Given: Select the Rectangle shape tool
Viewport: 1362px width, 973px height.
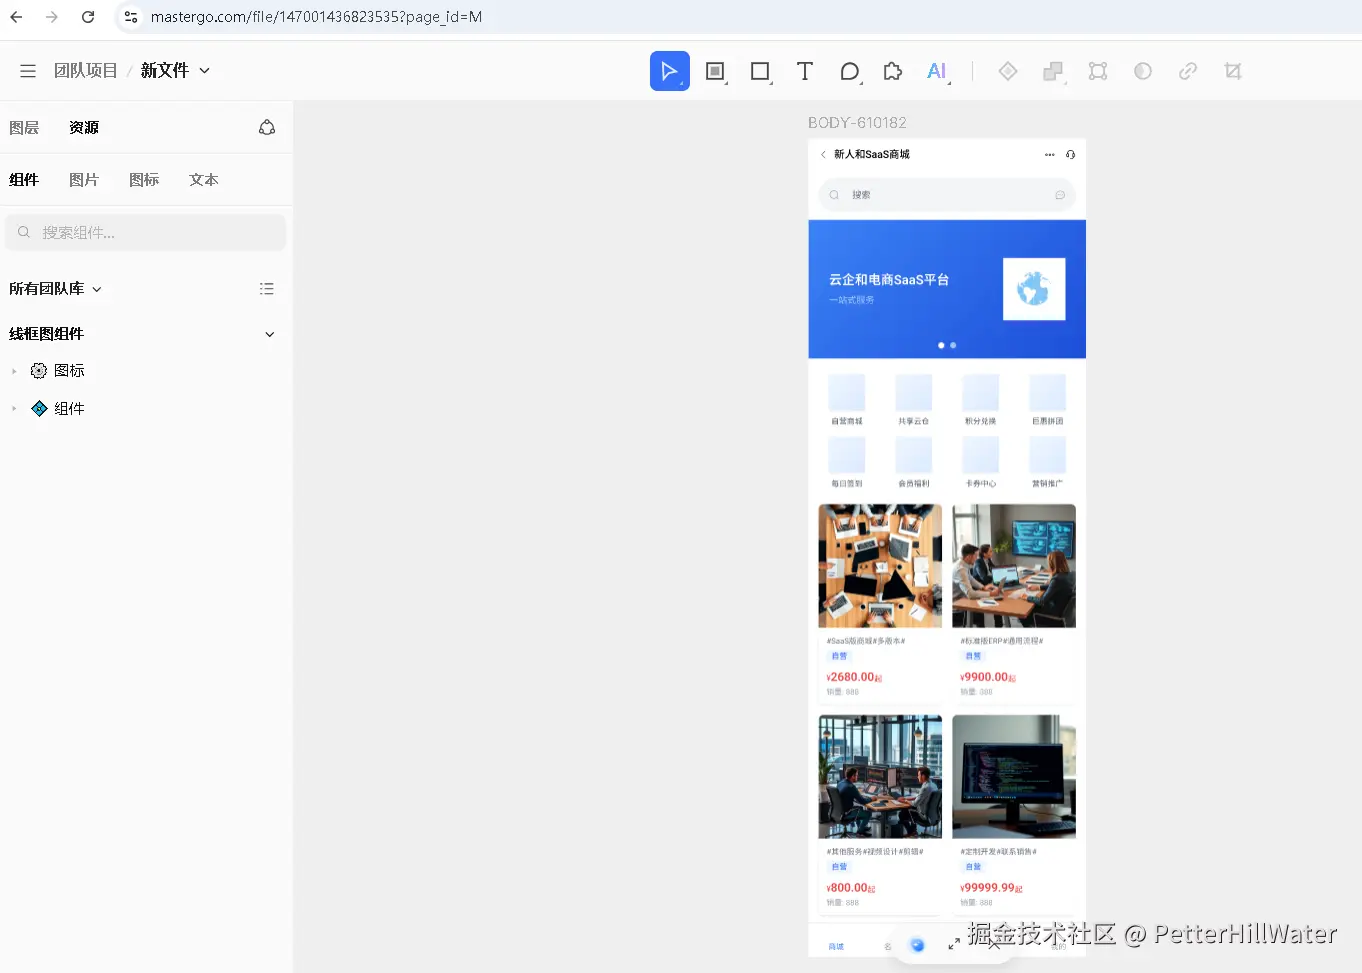Looking at the screenshot, I should [x=760, y=71].
